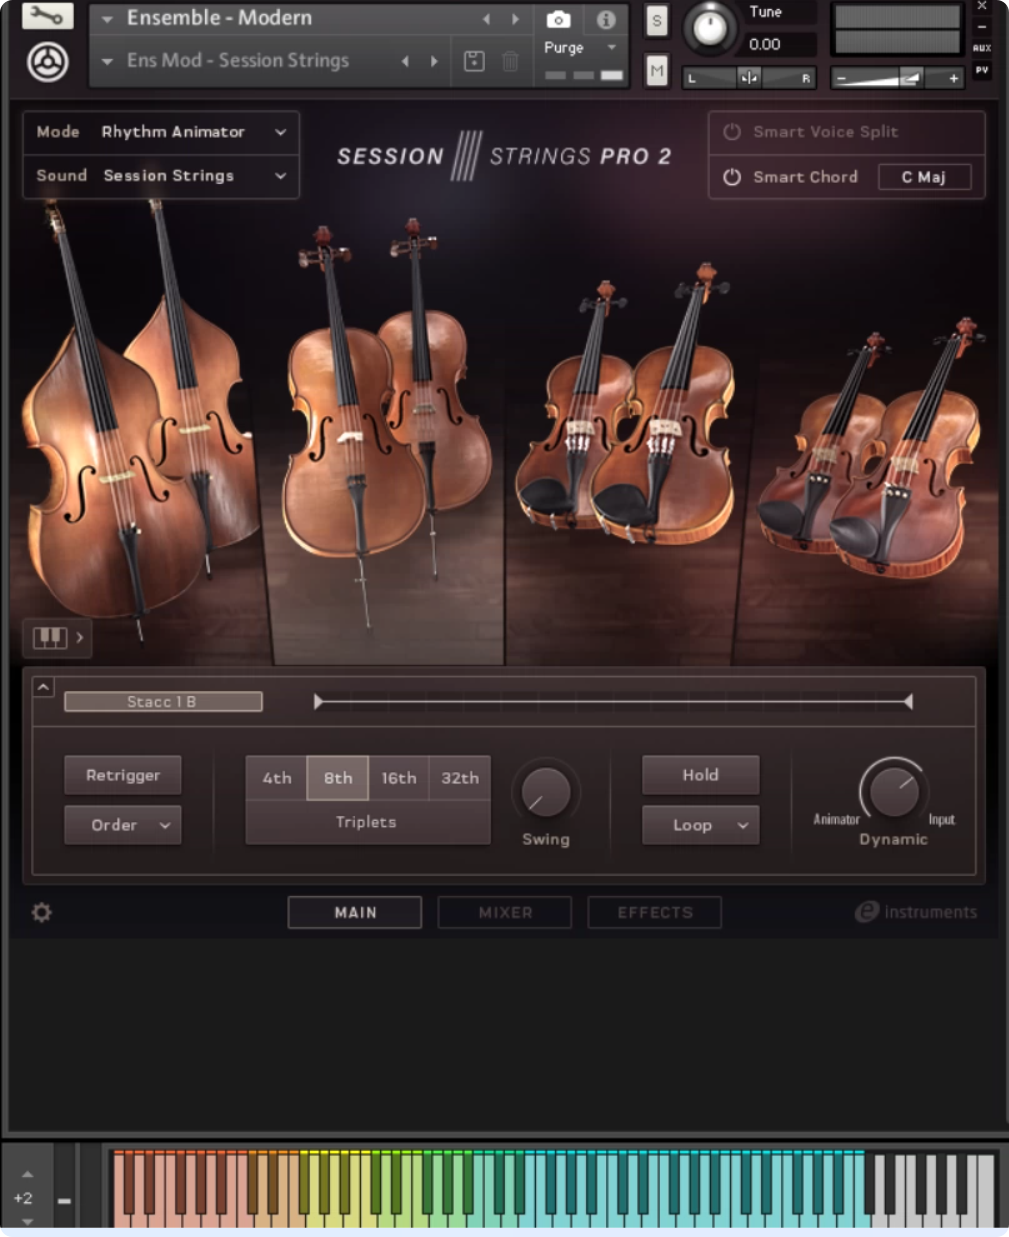This screenshot has height=1237, width=1009.
Task: Switch to the MAIN tab
Action: pos(355,912)
